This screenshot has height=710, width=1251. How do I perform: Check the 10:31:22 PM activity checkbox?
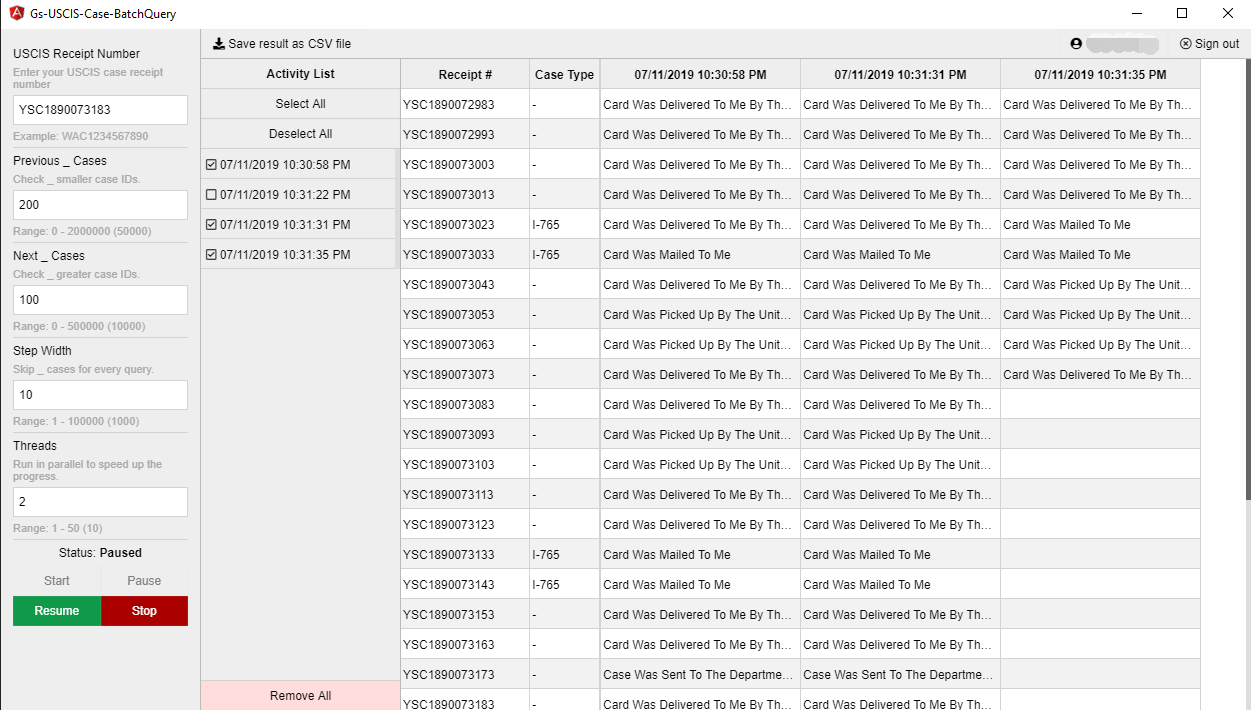211,195
